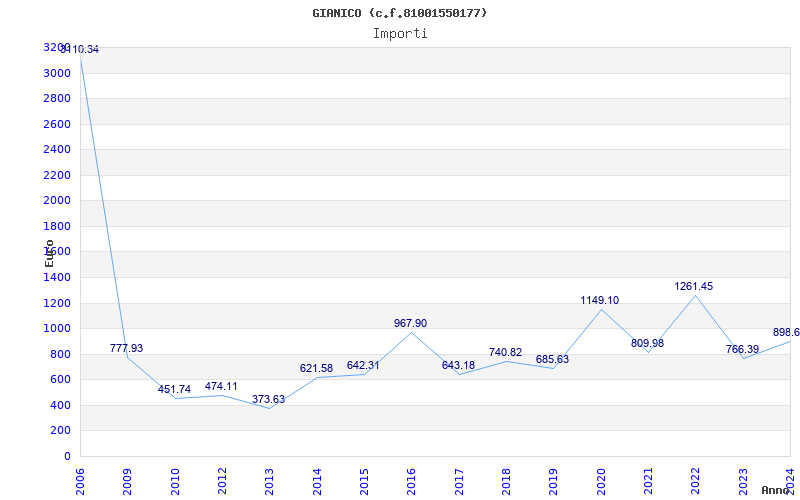Image resolution: width=800 pixels, height=500 pixels.
Task: Click the 2018 x-axis year label
Action: [507, 482]
